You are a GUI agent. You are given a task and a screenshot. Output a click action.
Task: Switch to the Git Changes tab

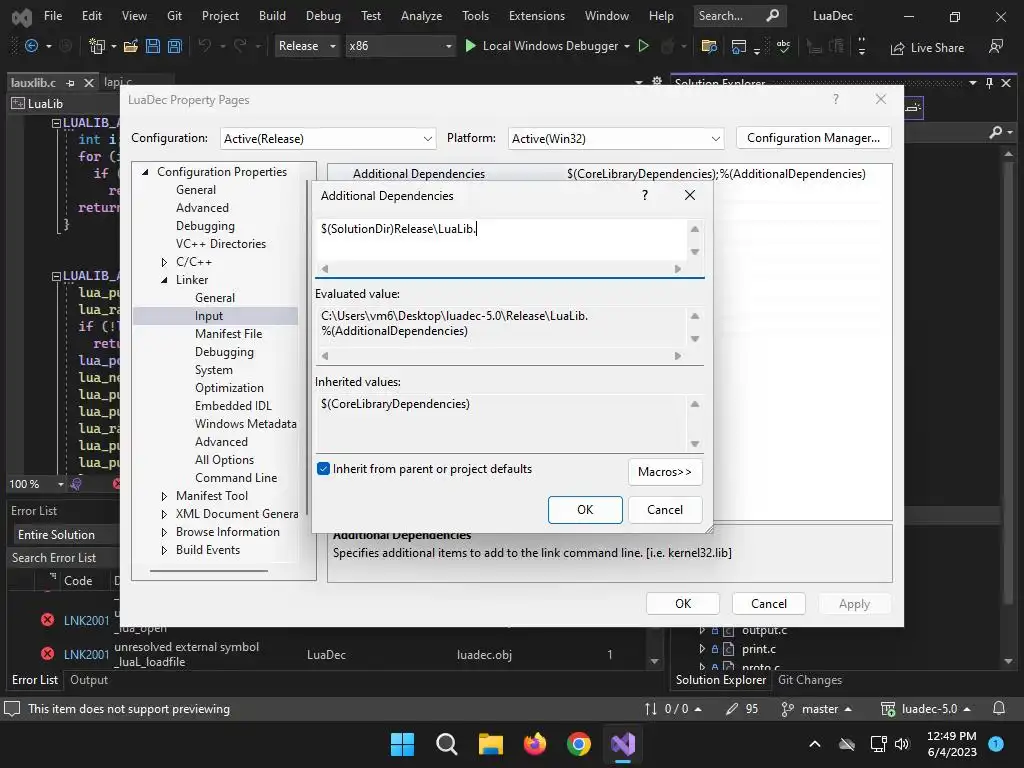810,680
